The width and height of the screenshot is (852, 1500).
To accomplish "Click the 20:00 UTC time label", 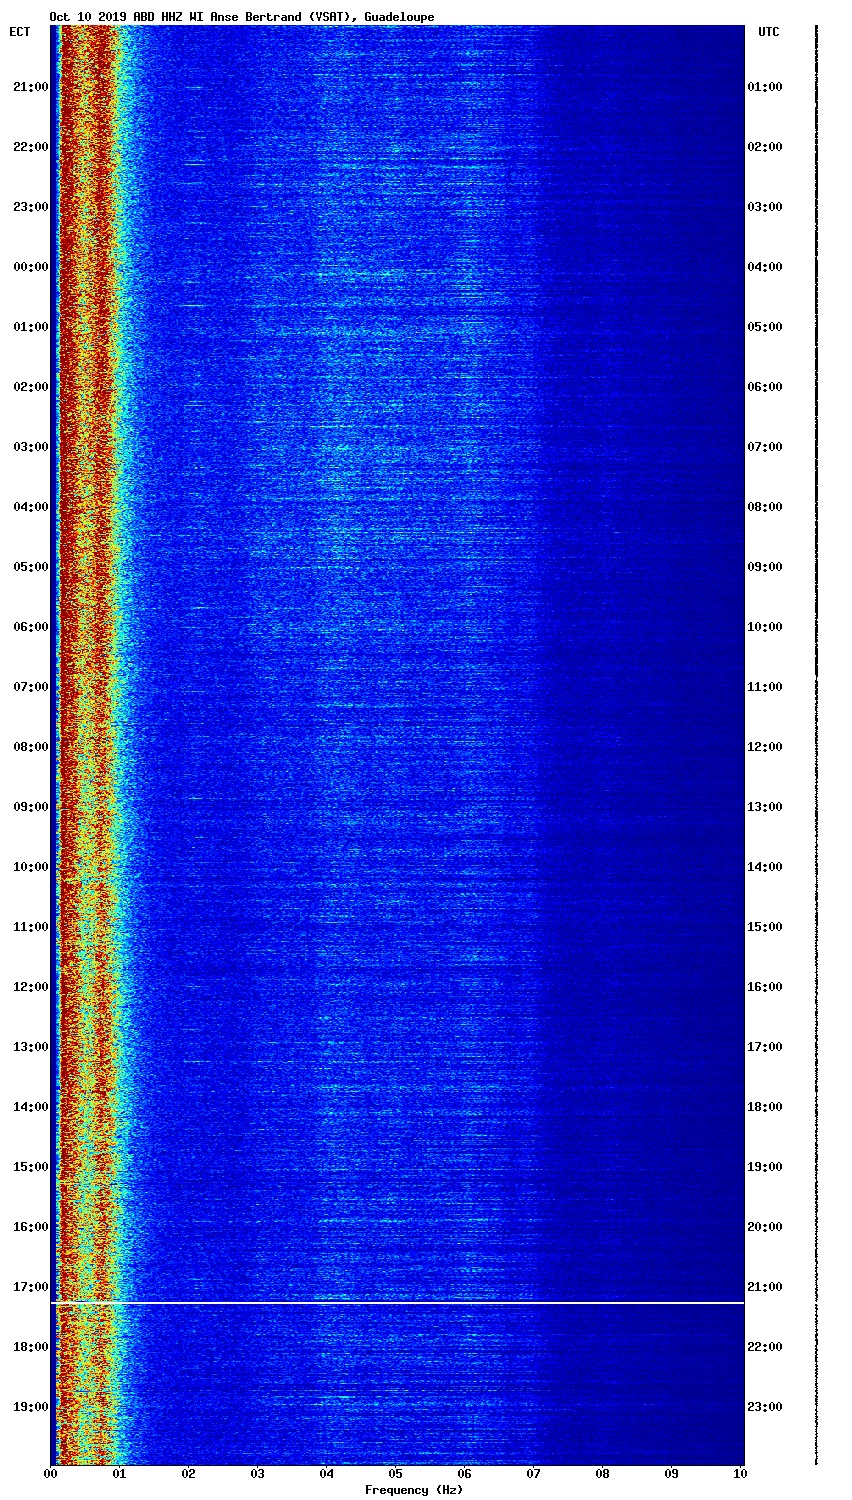I will tap(765, 1227).
